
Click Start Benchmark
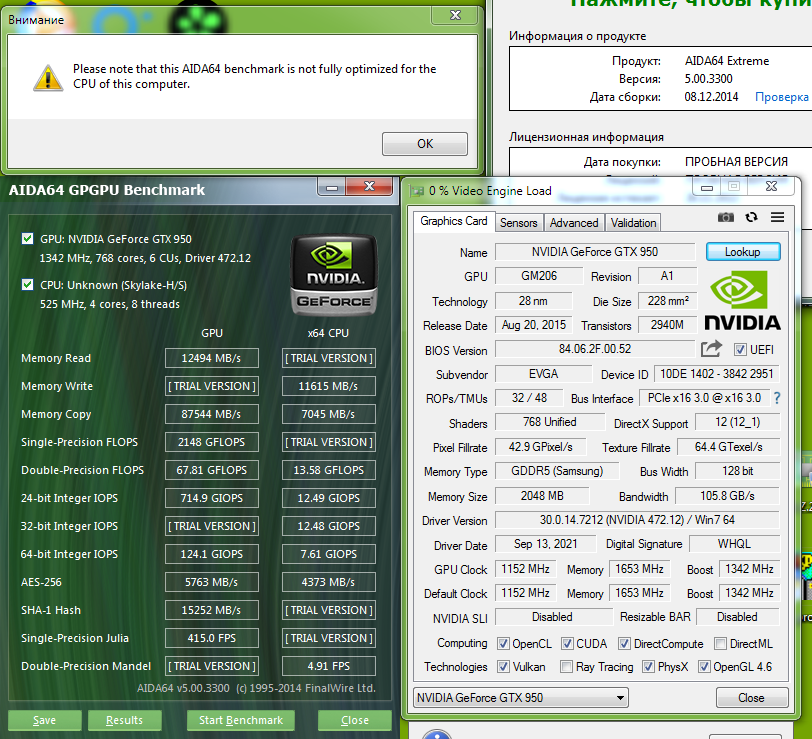241,720
